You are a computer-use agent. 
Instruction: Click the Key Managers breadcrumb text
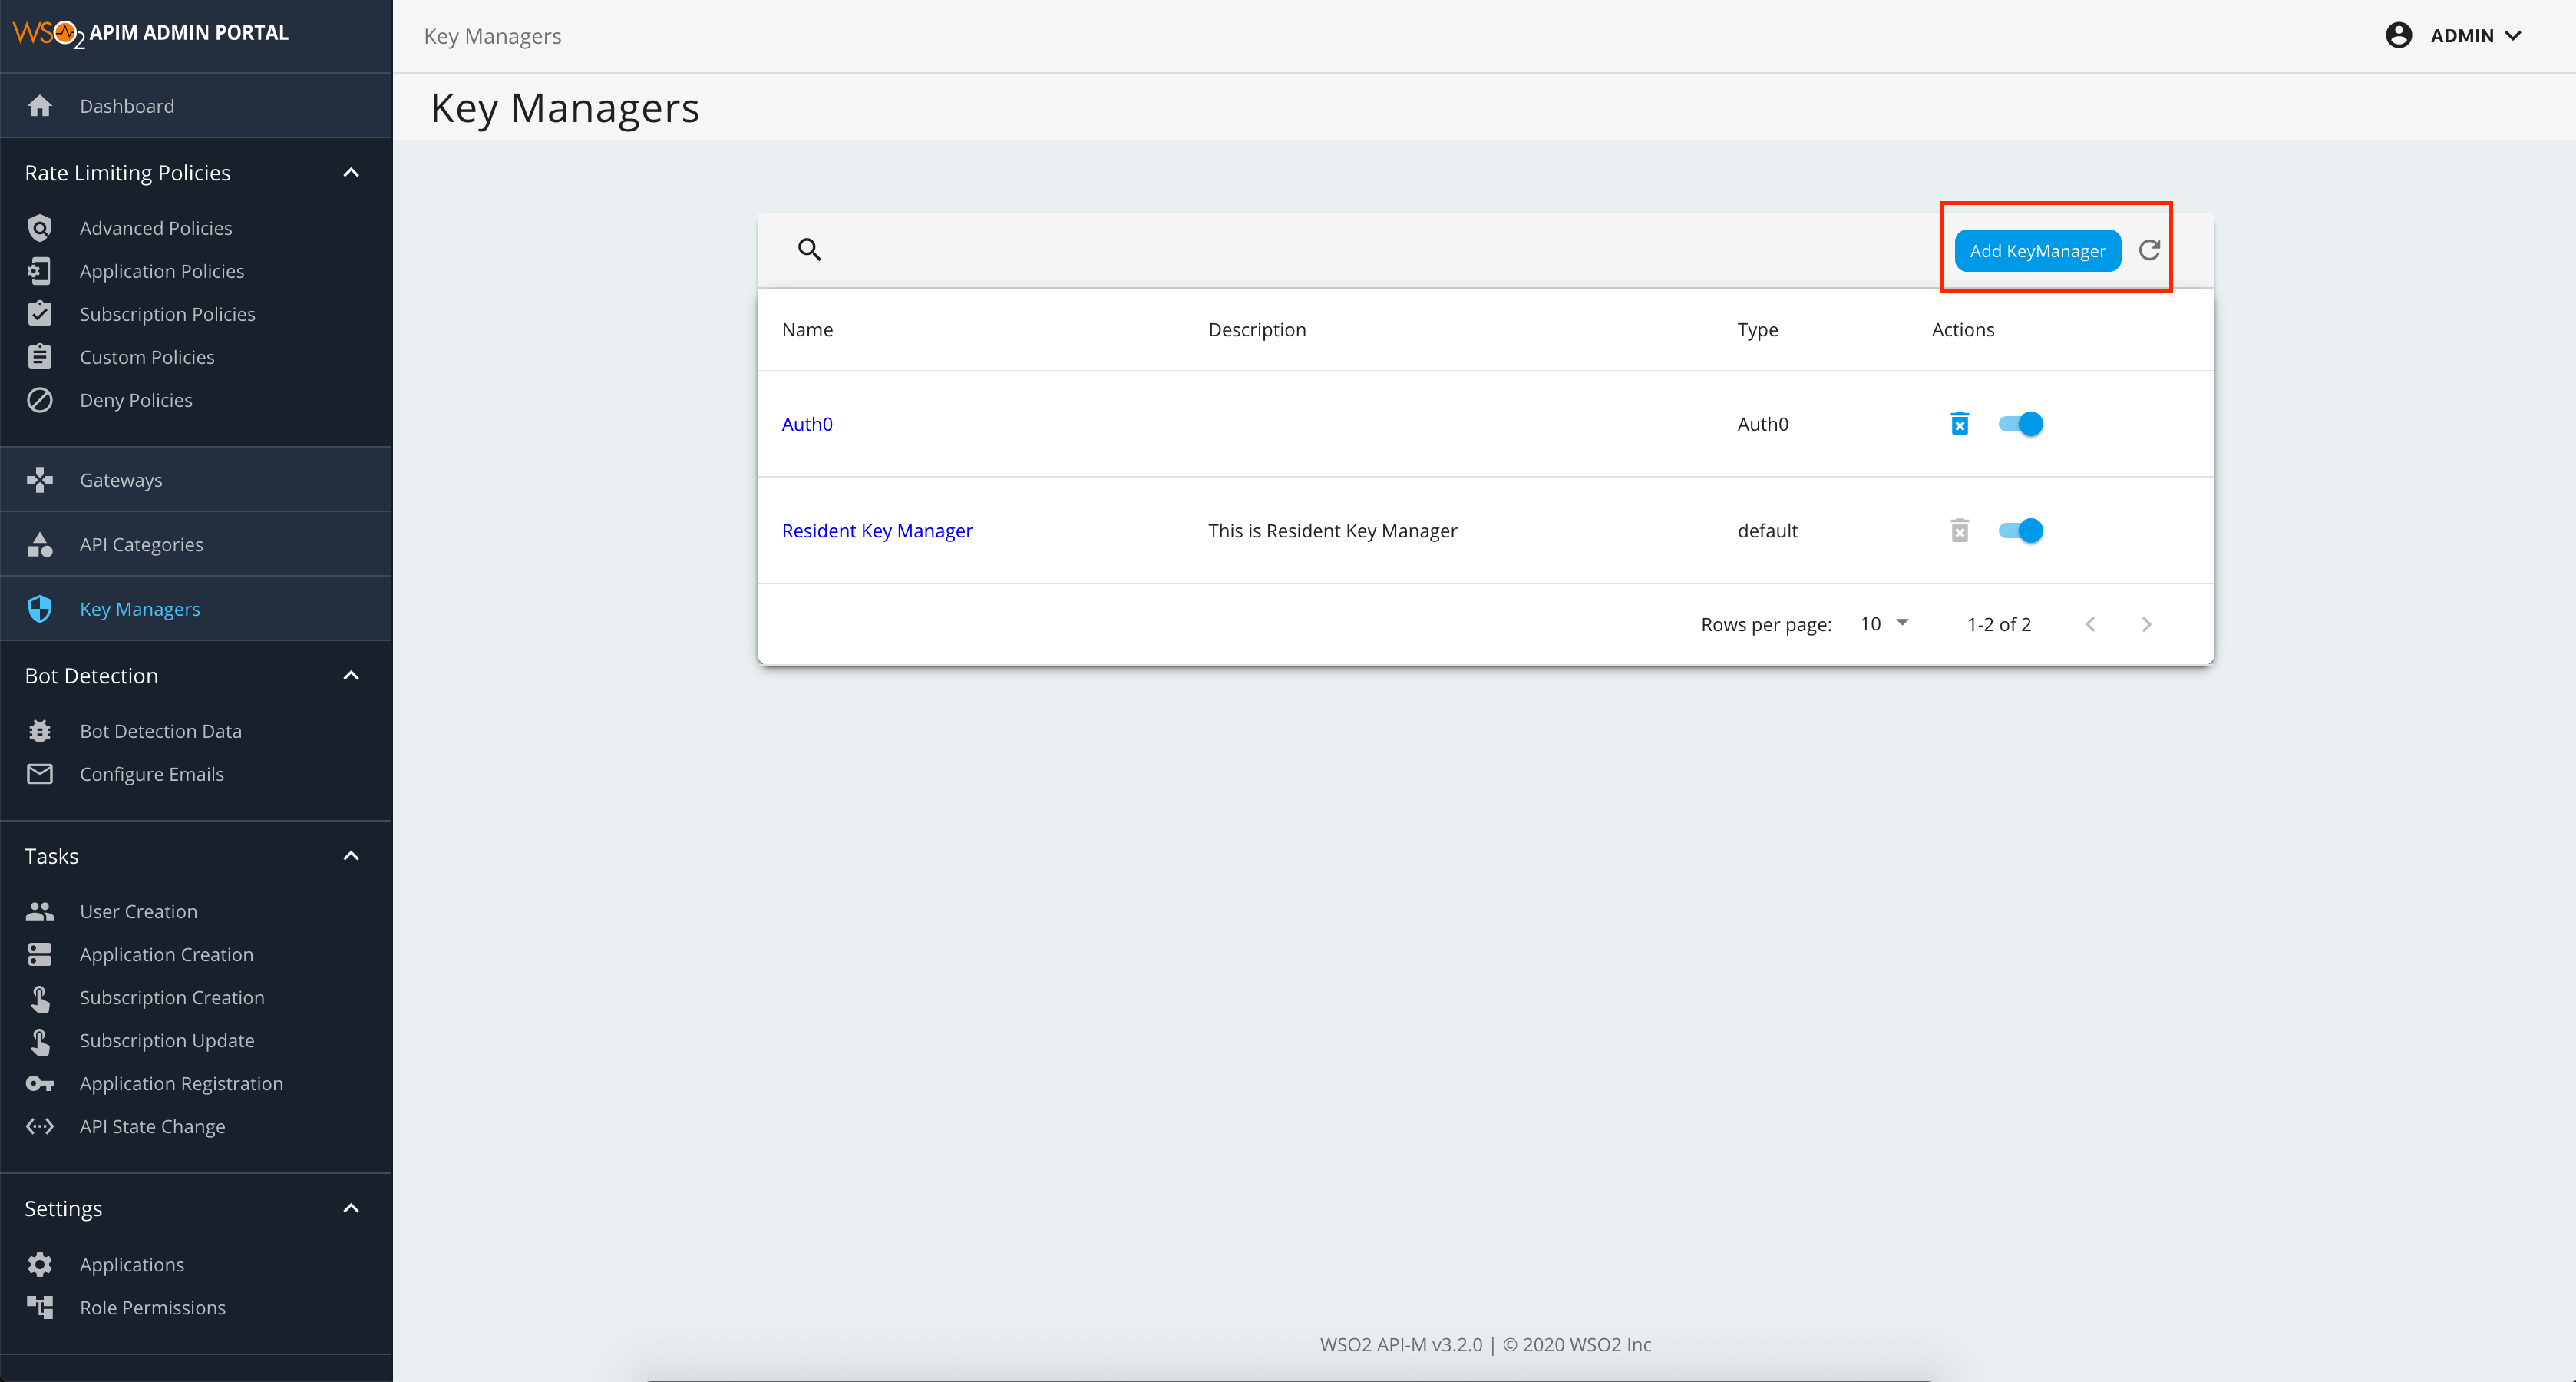(x=492, y=37)
